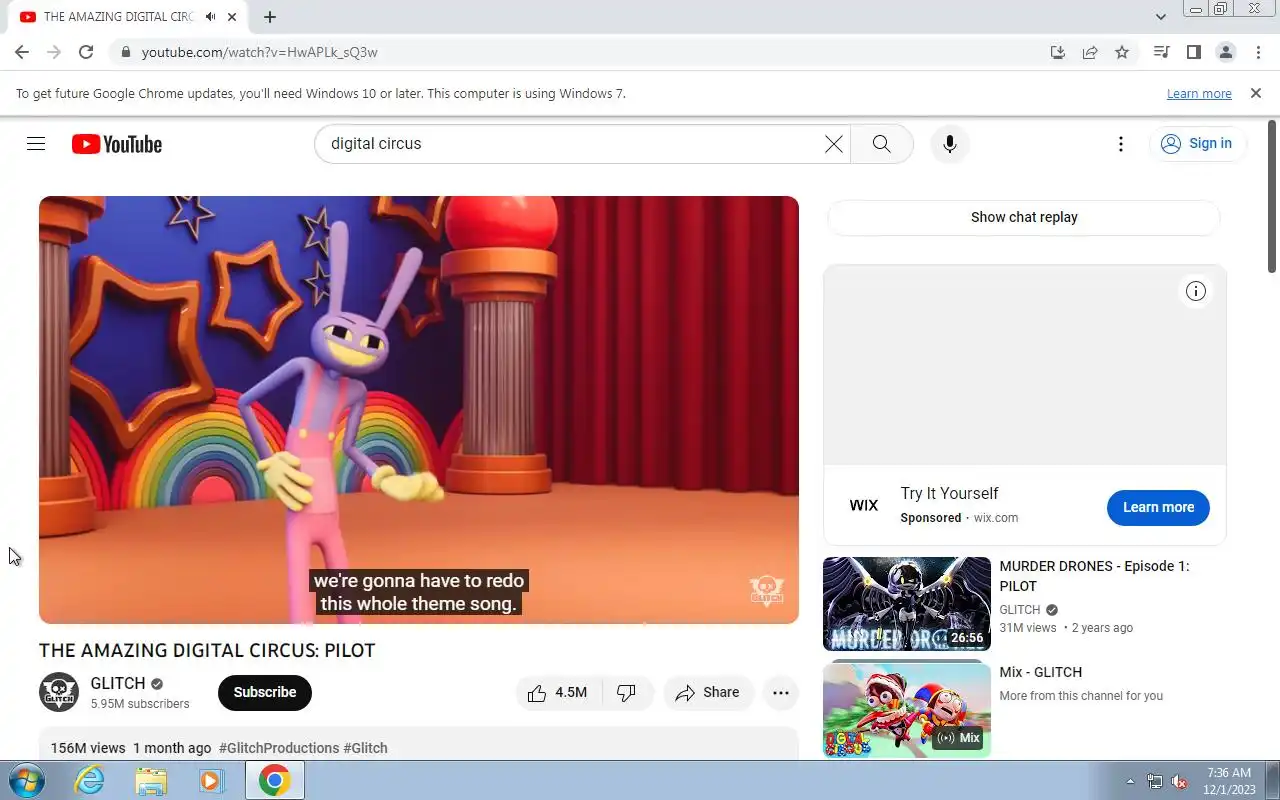Search with your voice microphone button

click(x=950, y=144)
